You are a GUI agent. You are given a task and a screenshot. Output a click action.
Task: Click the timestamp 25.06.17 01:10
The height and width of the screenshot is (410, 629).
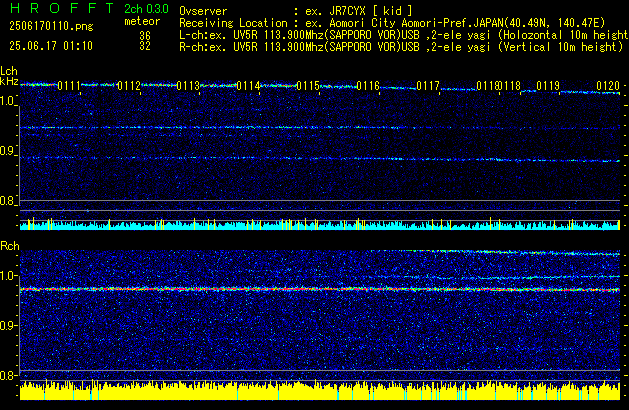click(51, 46)
